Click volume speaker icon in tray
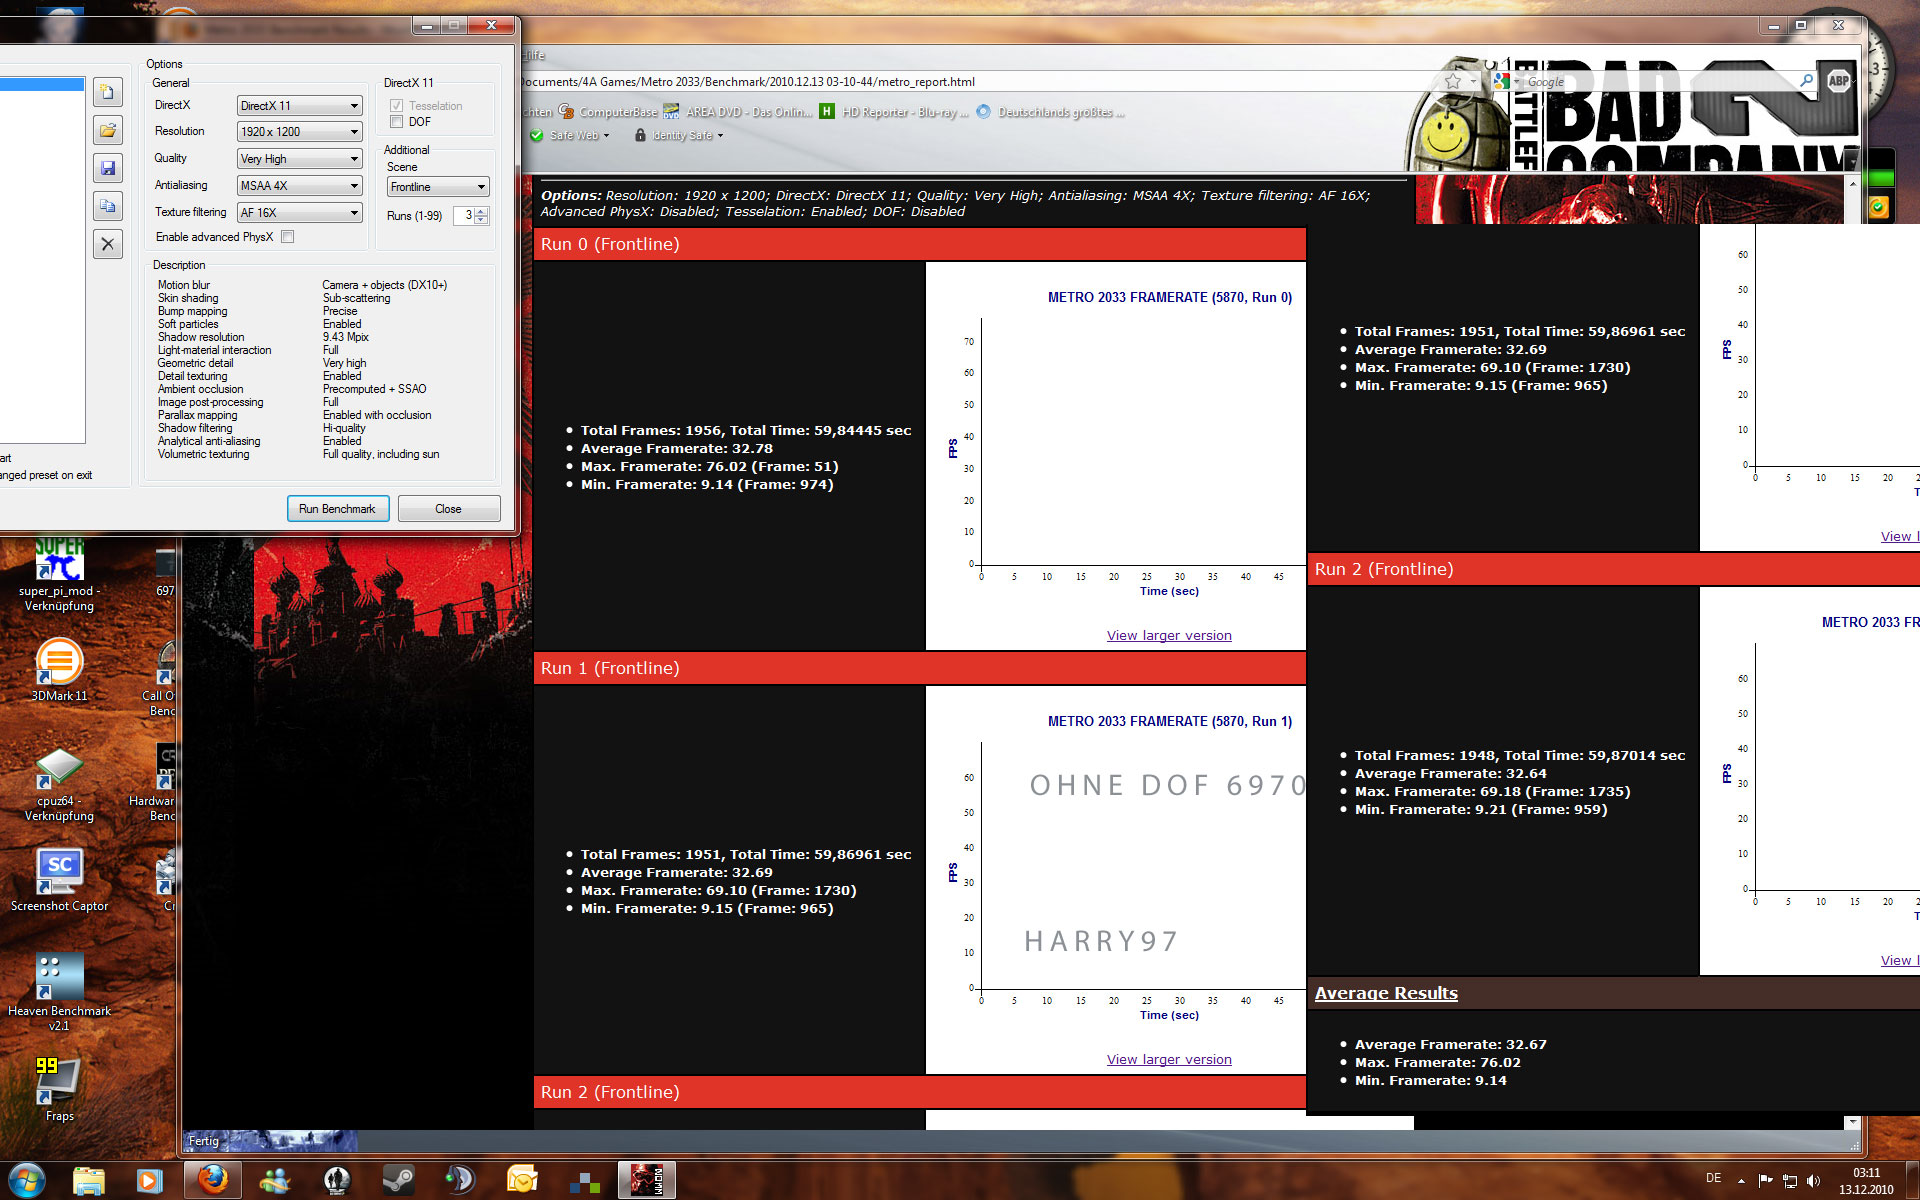This screenshot has width=1920, height=1200. 1813,1181
